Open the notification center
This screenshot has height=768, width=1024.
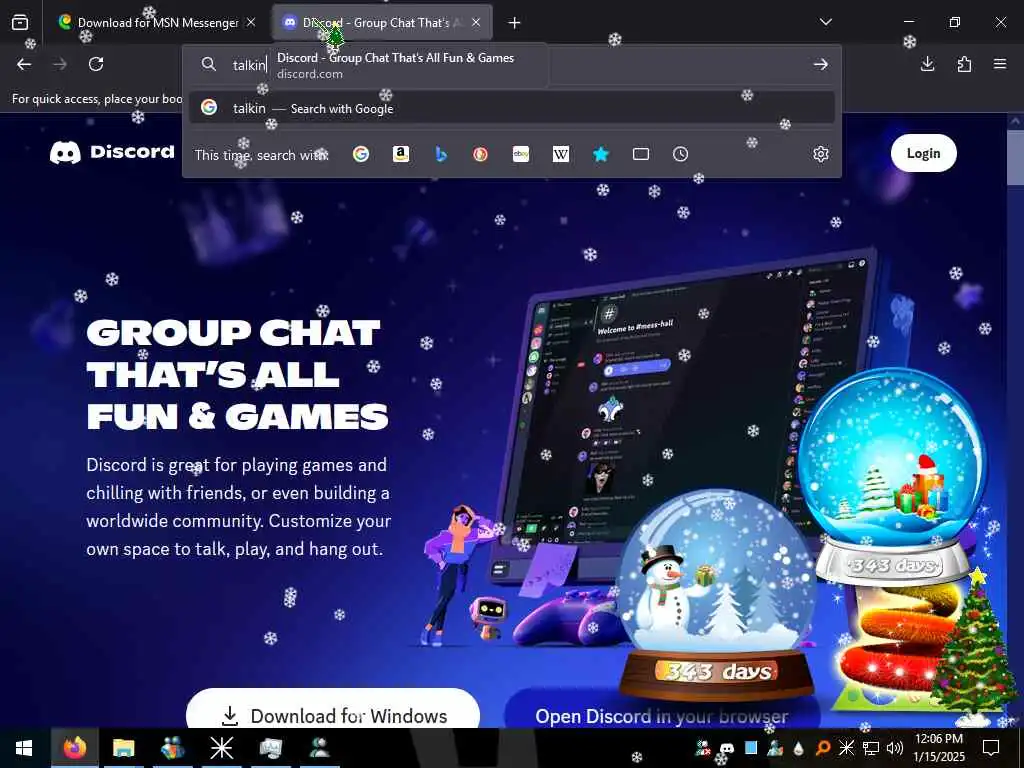tap(991, 748)
